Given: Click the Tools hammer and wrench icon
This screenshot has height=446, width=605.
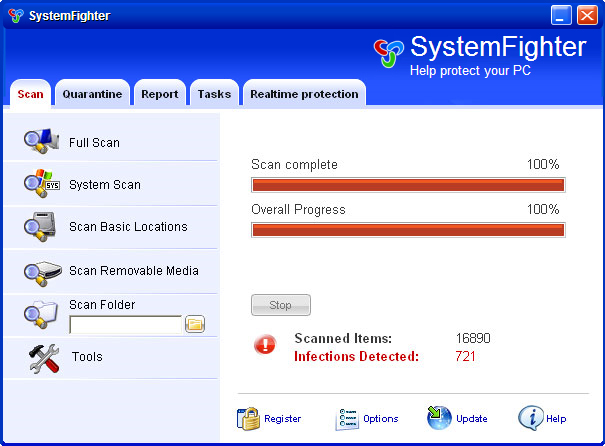Looking at the screenshot, I should tap(44, 358).
